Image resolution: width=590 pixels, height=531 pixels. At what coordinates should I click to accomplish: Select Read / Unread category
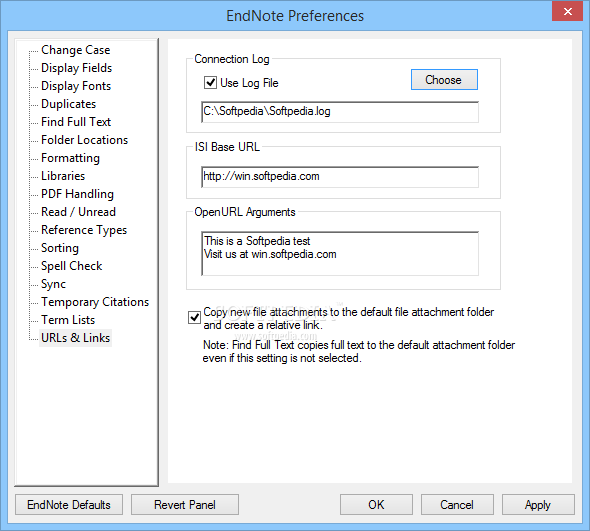(x=78, y=212)
